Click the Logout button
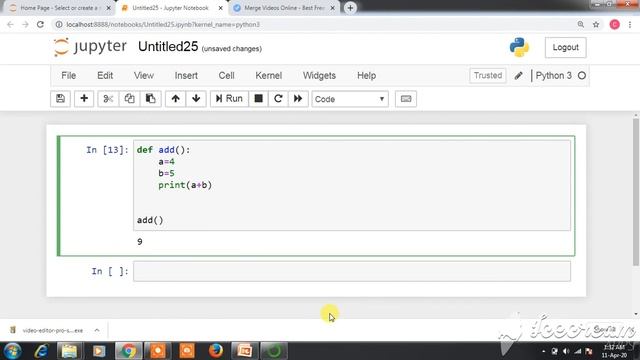The width and height of the screenshot is (640, 360). (565, 47)
